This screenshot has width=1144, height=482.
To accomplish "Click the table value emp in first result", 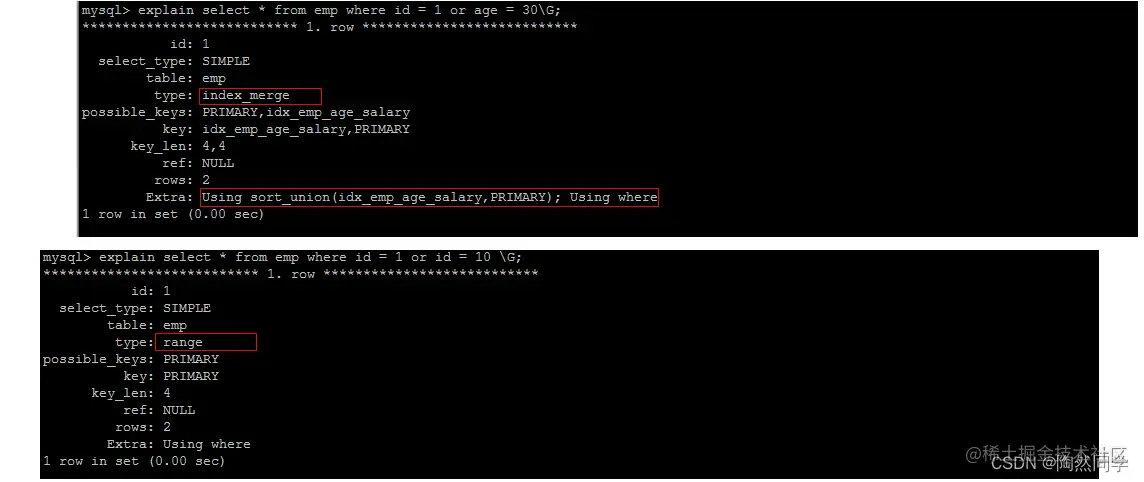I will [x=214, y=79].
